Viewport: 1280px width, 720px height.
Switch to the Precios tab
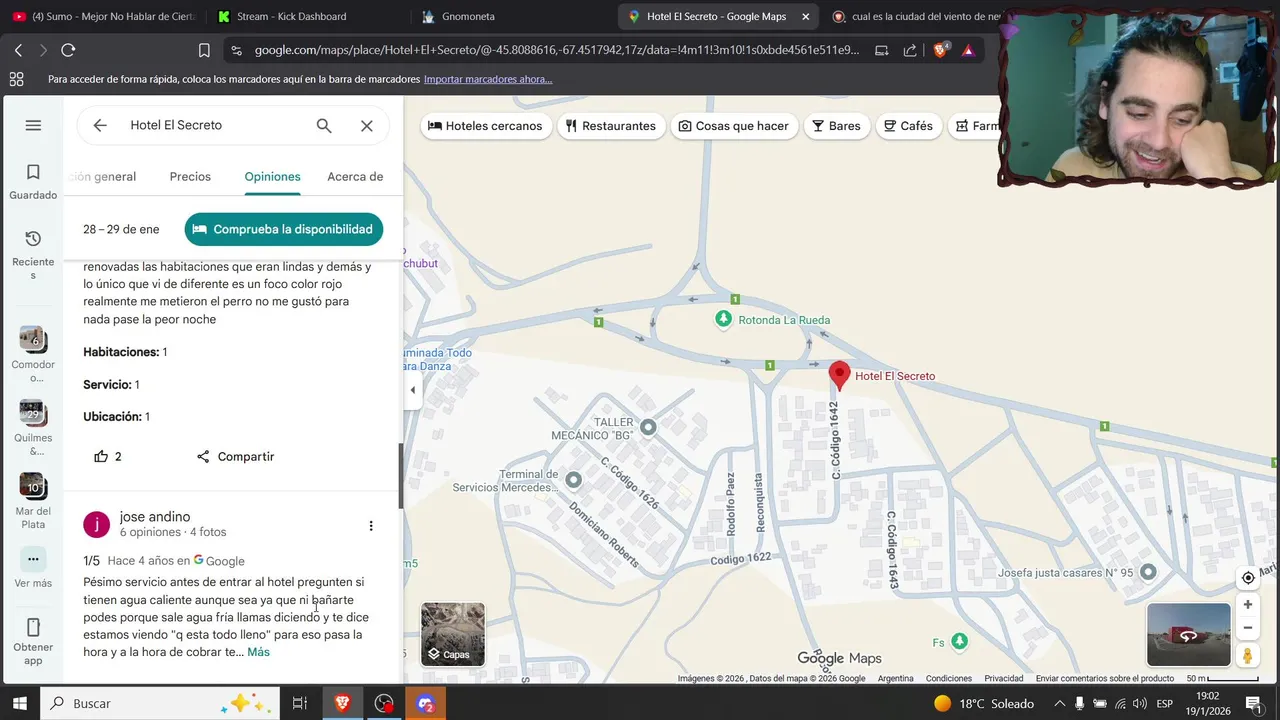(x=190, y=176)
